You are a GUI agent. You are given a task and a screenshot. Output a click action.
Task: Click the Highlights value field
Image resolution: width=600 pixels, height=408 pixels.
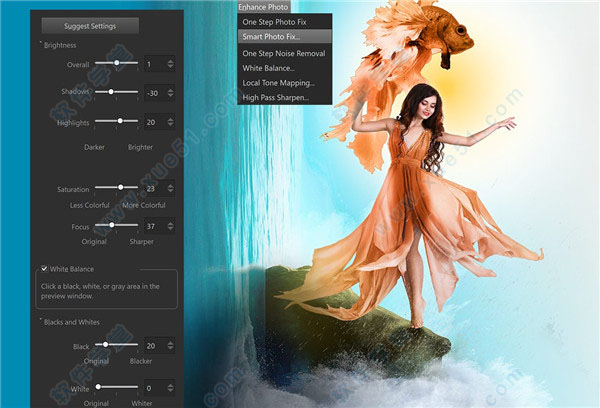point(156,121)
